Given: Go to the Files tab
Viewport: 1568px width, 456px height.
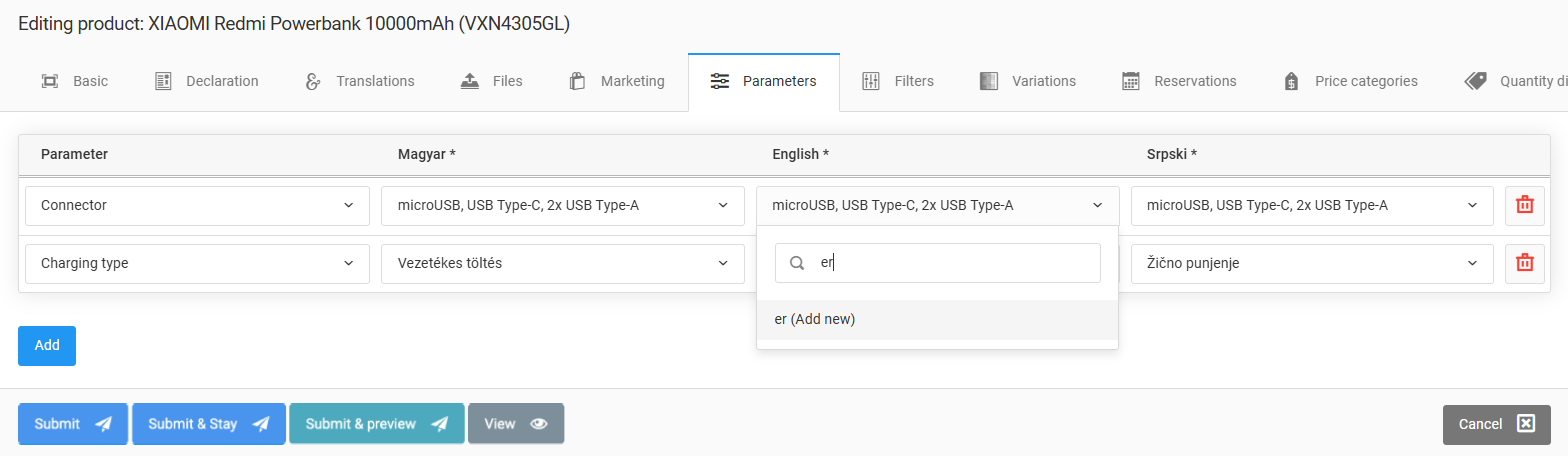Looking at the screenshot, I should click(x=491, y=81).
